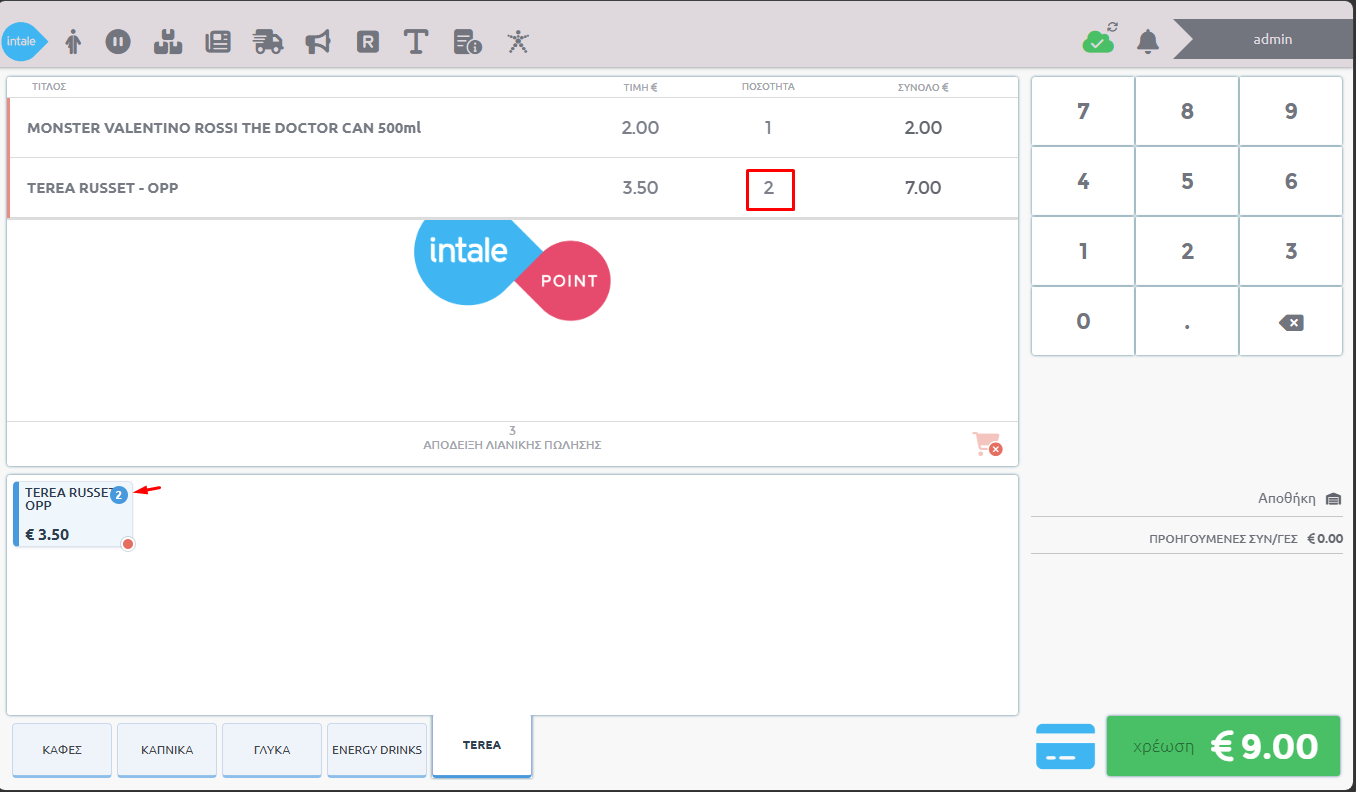Tap keypad digit 6
This screenshot has height=792, width=1356.
pyautogui.click(x=1291, y=182)
